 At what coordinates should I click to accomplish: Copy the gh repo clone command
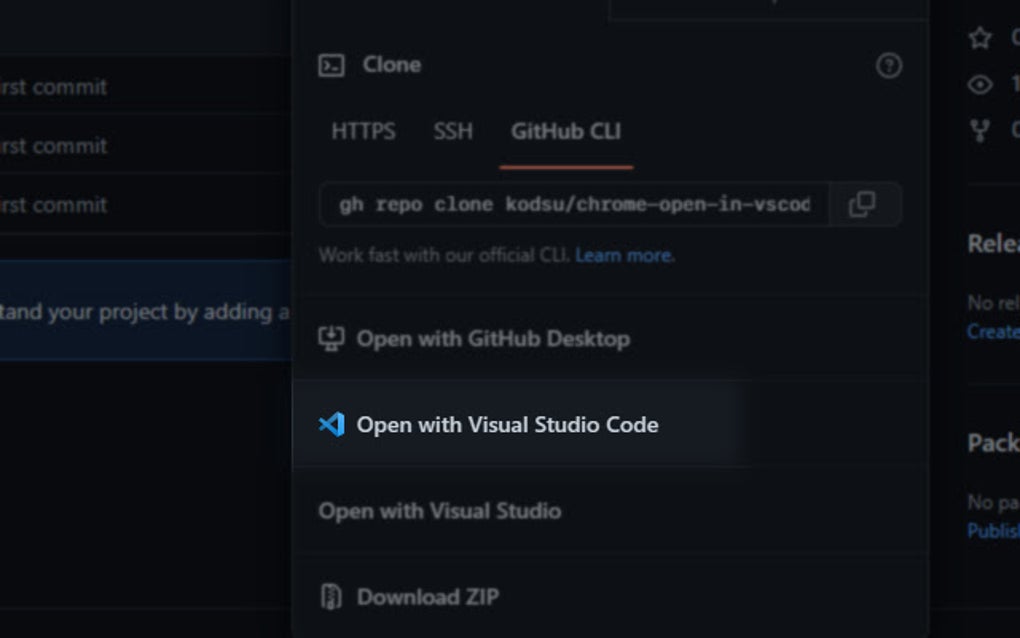pyautogui.click(x=862, y=204)
